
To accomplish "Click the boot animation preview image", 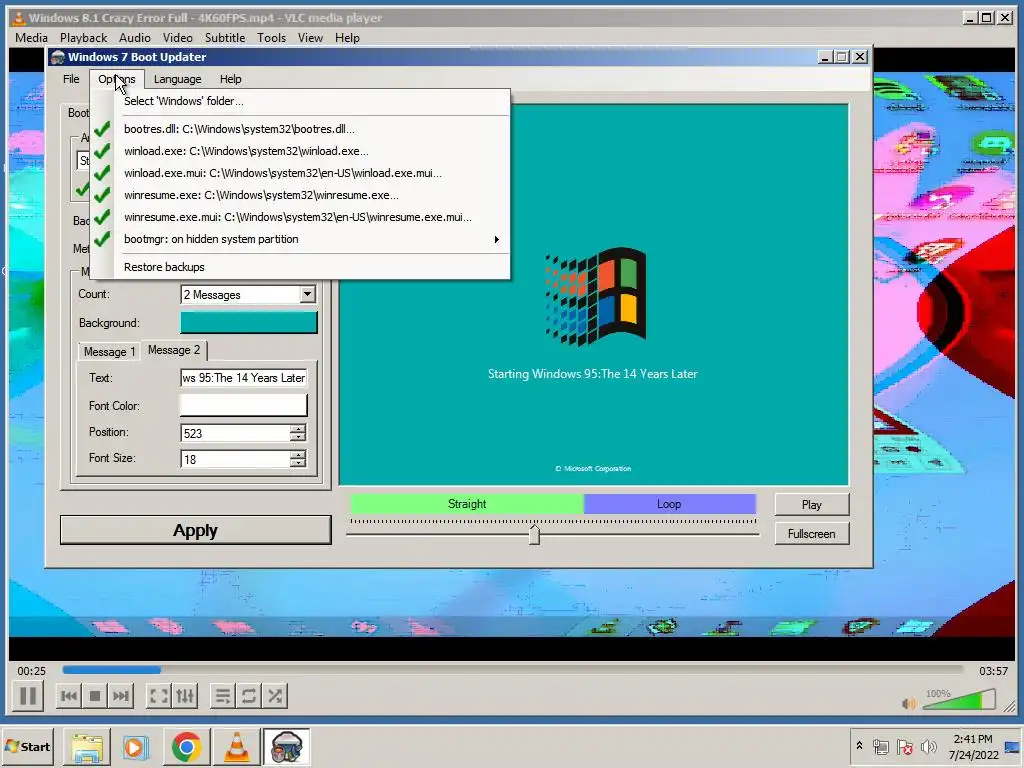I will coord(594,295).
